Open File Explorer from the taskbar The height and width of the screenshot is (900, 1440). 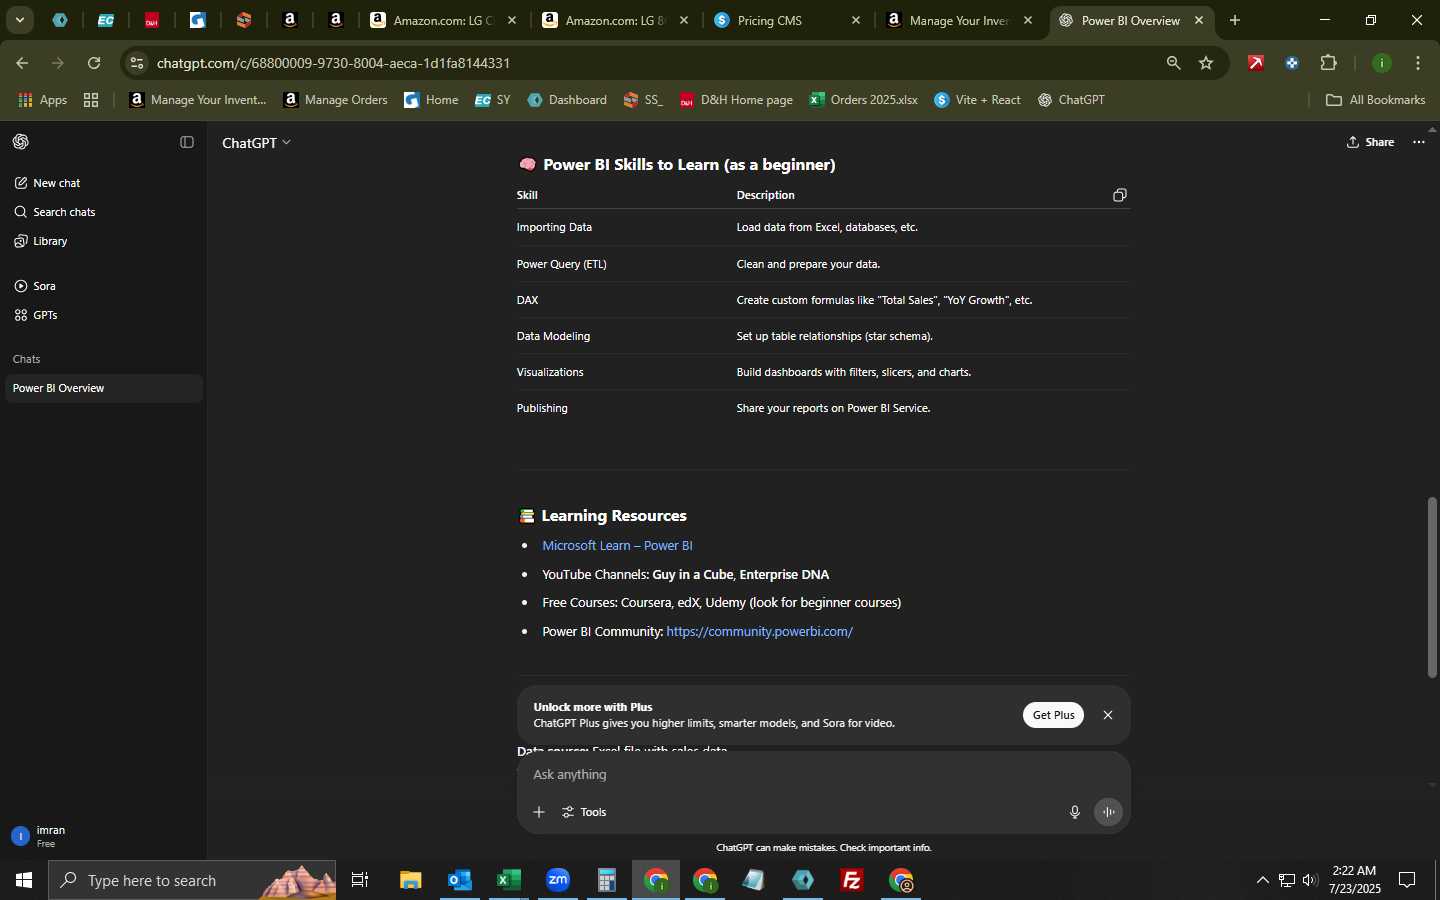pyautogui.click(x=411, y=880)
